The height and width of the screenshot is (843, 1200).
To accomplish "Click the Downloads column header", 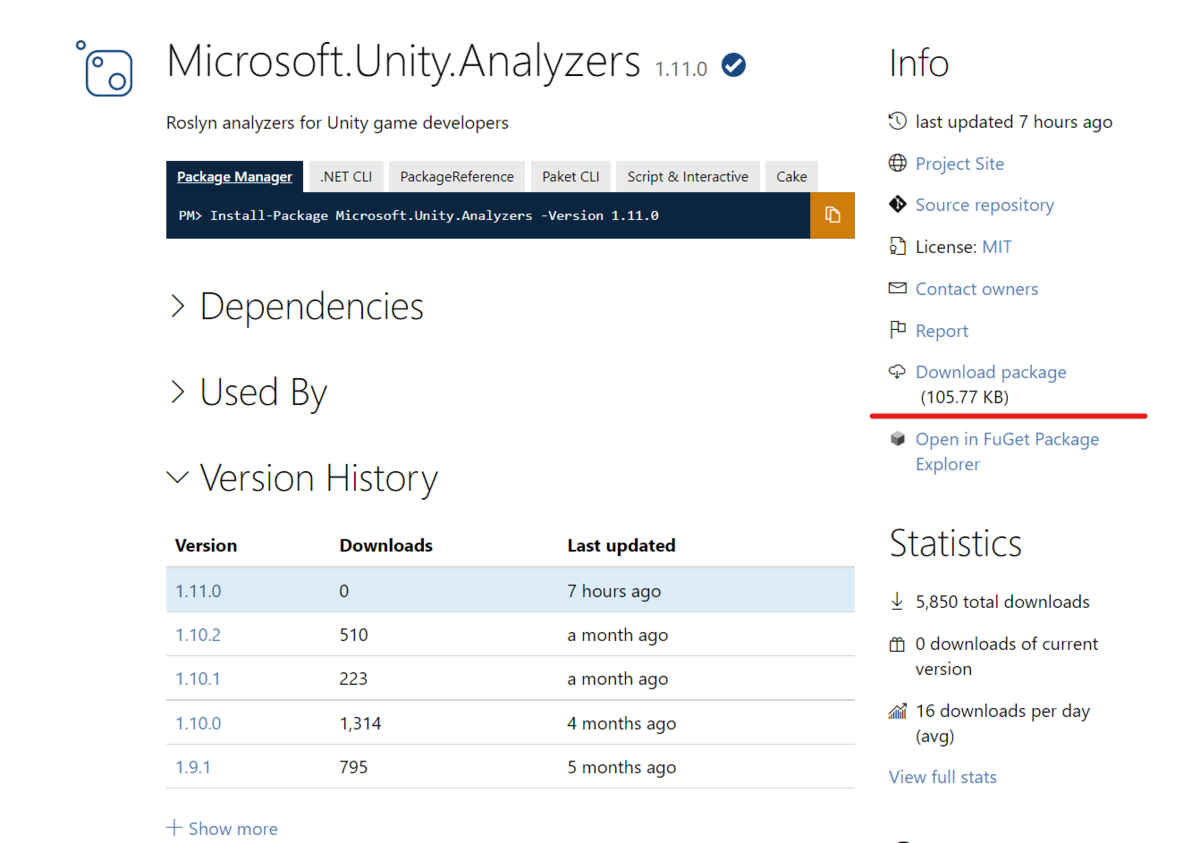I will tap(386, 545).
